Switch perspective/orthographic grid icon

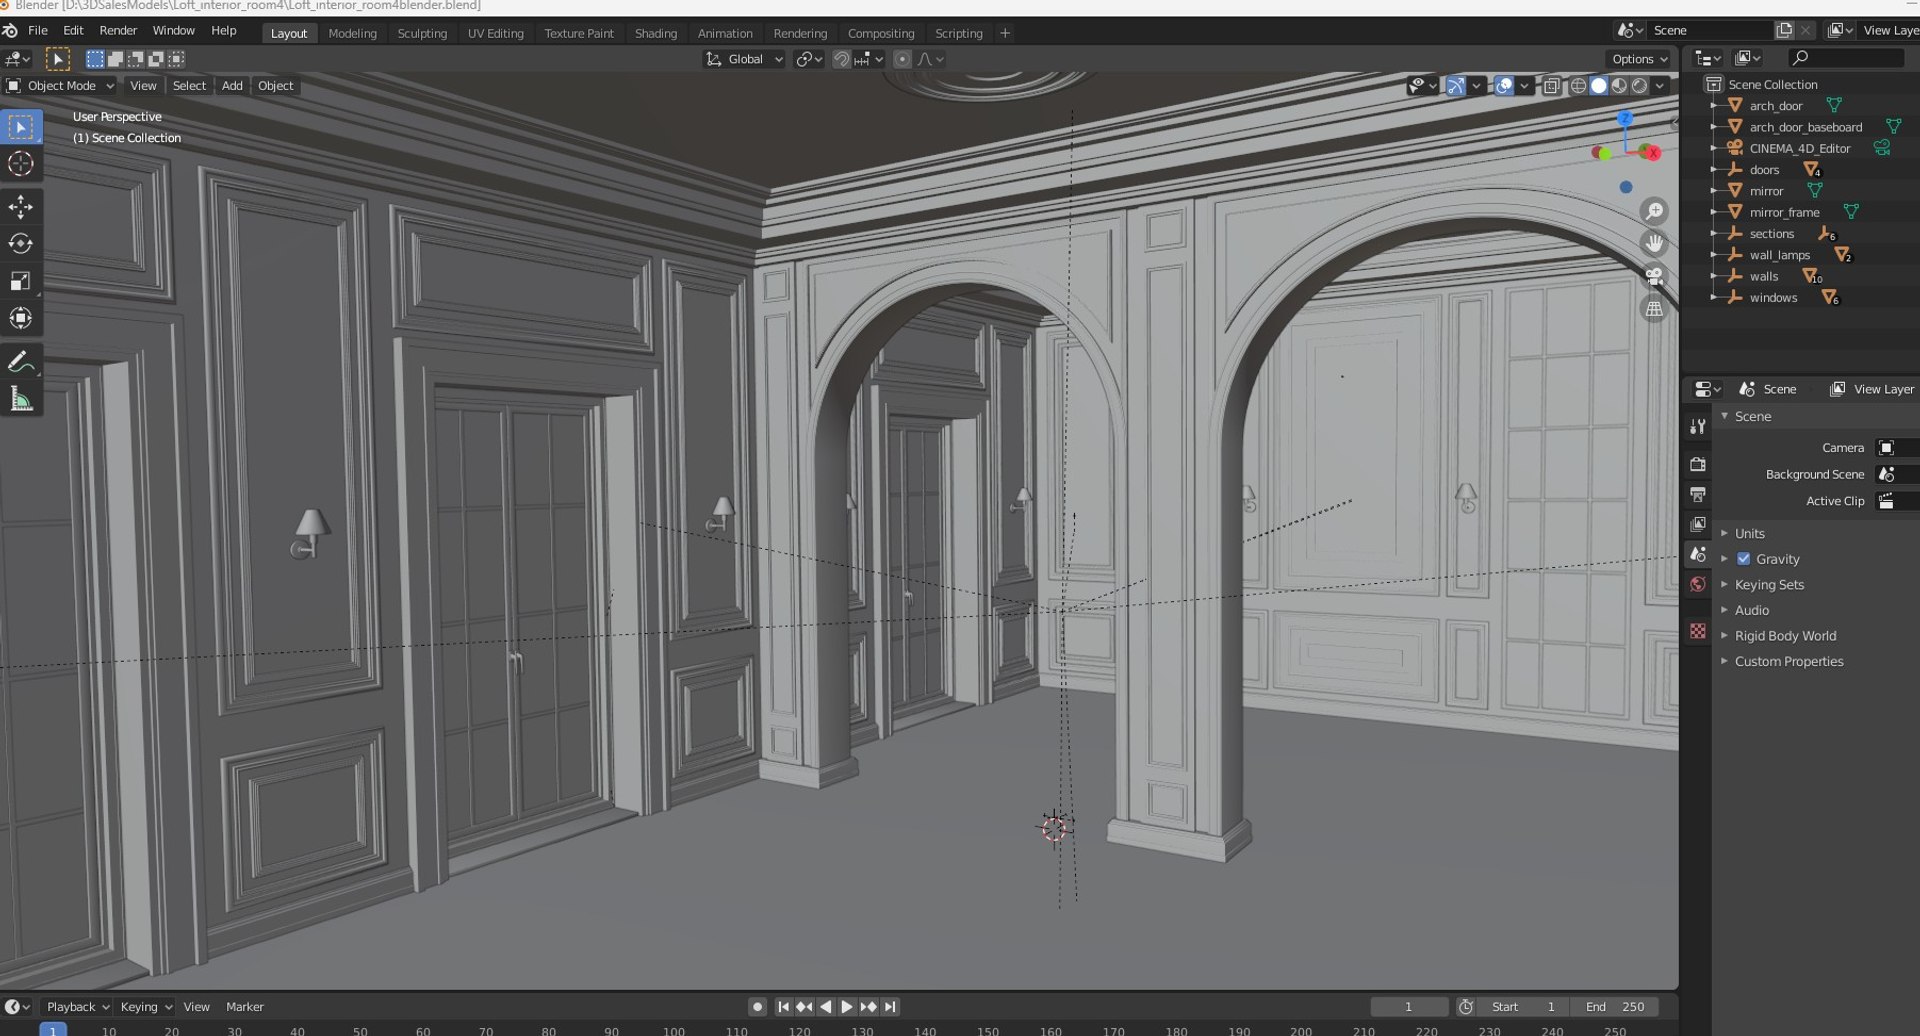[x=1654, y=309]
